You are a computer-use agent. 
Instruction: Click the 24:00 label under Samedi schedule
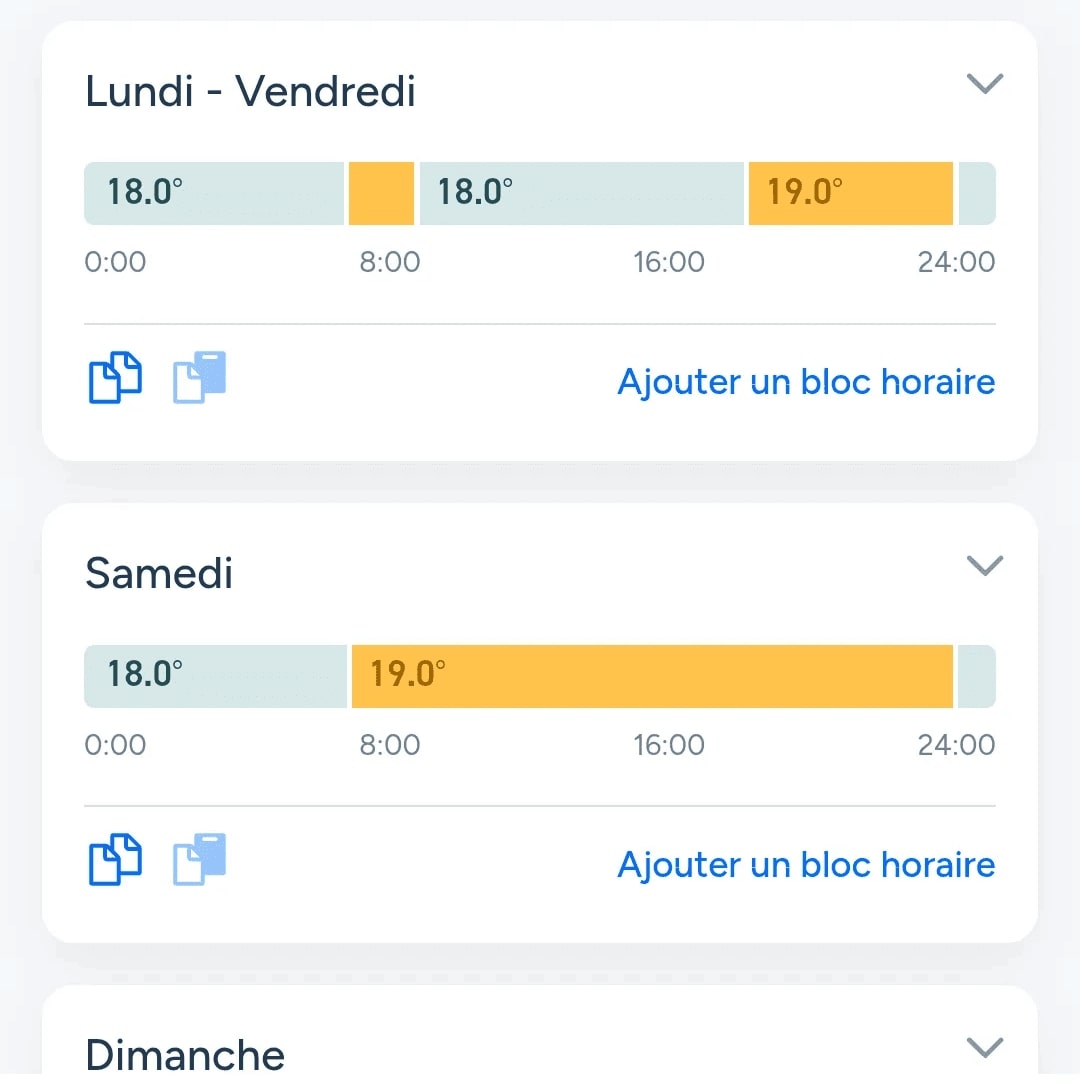pyautogui.click(x=957, y=744)
